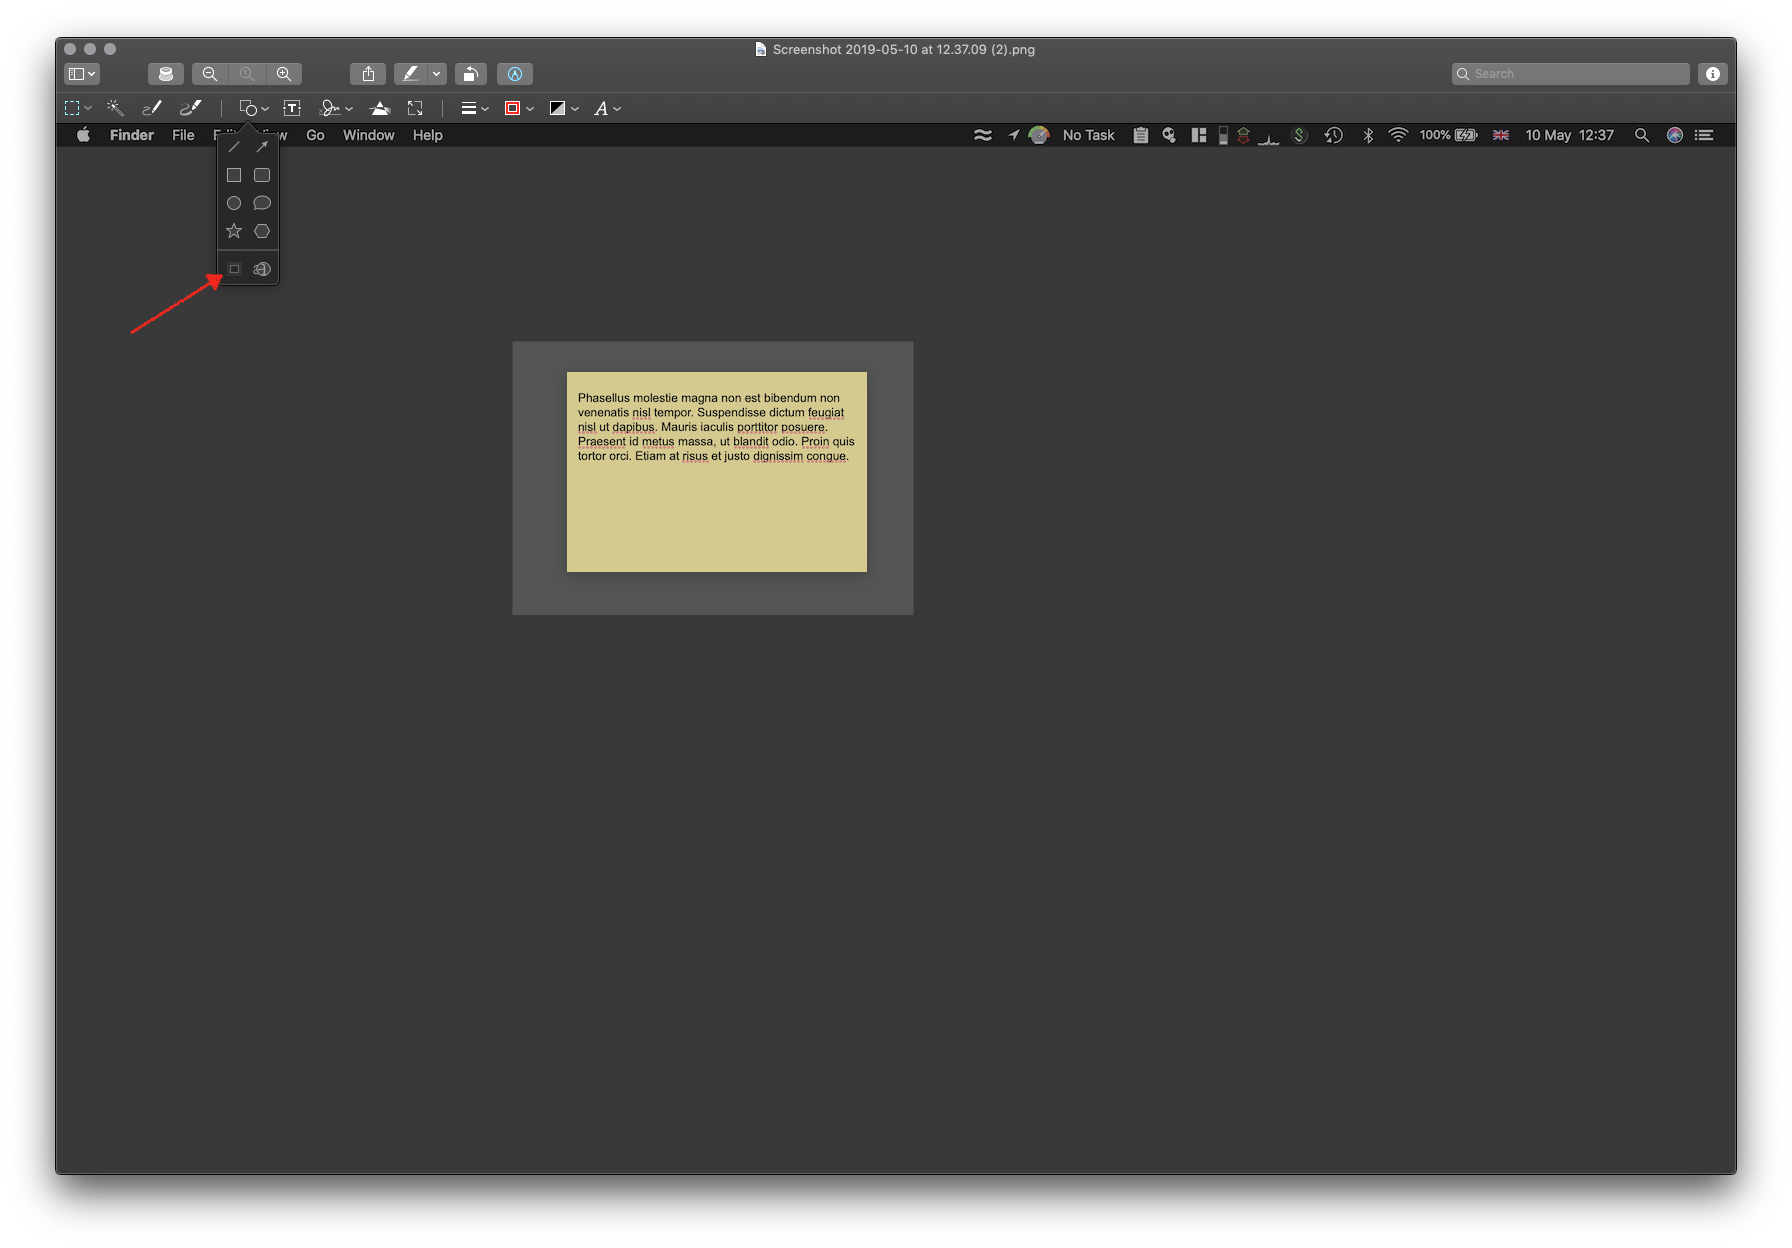
Task: Click the note line starting "tortor orci. Etiam"
Action: [713, 456]
